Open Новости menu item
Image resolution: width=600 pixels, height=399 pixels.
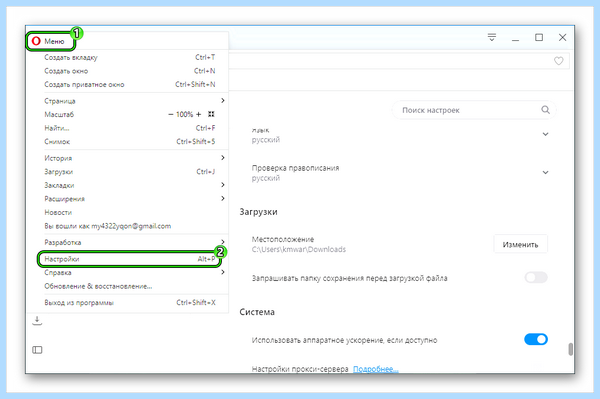129,212
